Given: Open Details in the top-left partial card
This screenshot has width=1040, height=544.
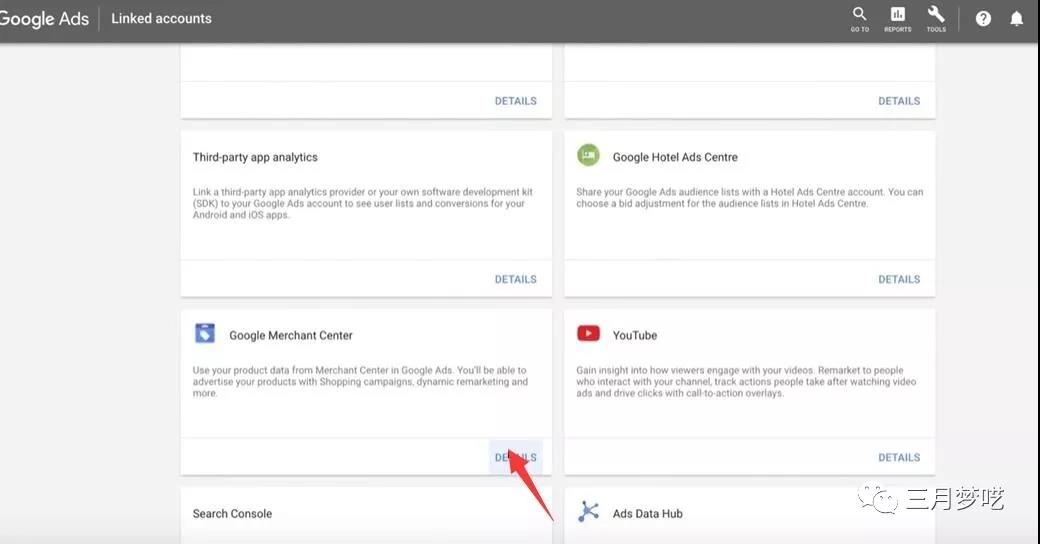Looking at the screenshot, I should pyautogui.click(x=515, y=101).
